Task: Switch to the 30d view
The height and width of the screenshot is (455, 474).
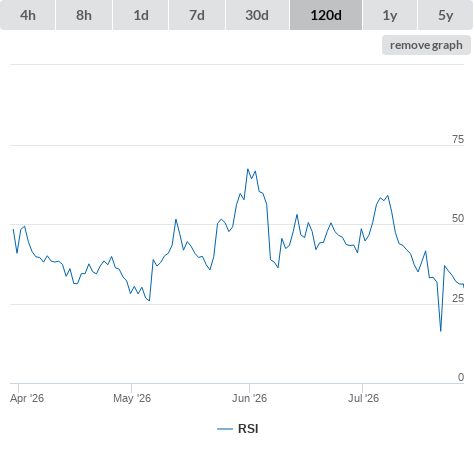Action: pyautogui.click(x=257, y=15)
